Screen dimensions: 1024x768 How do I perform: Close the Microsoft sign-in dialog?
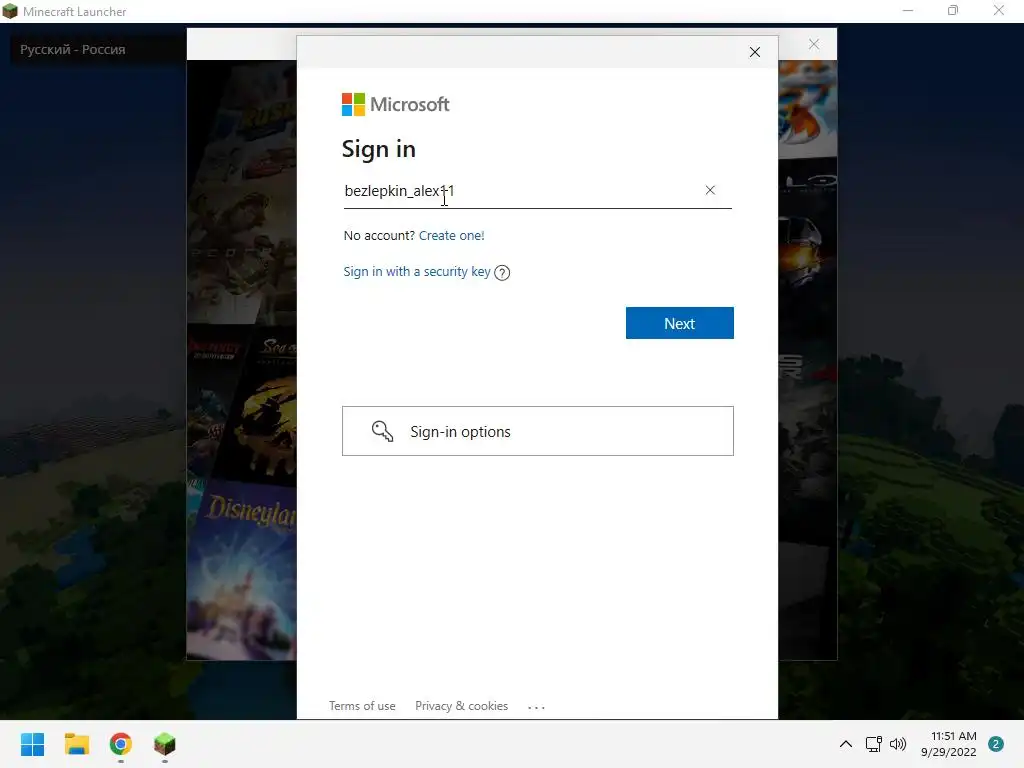754,52
